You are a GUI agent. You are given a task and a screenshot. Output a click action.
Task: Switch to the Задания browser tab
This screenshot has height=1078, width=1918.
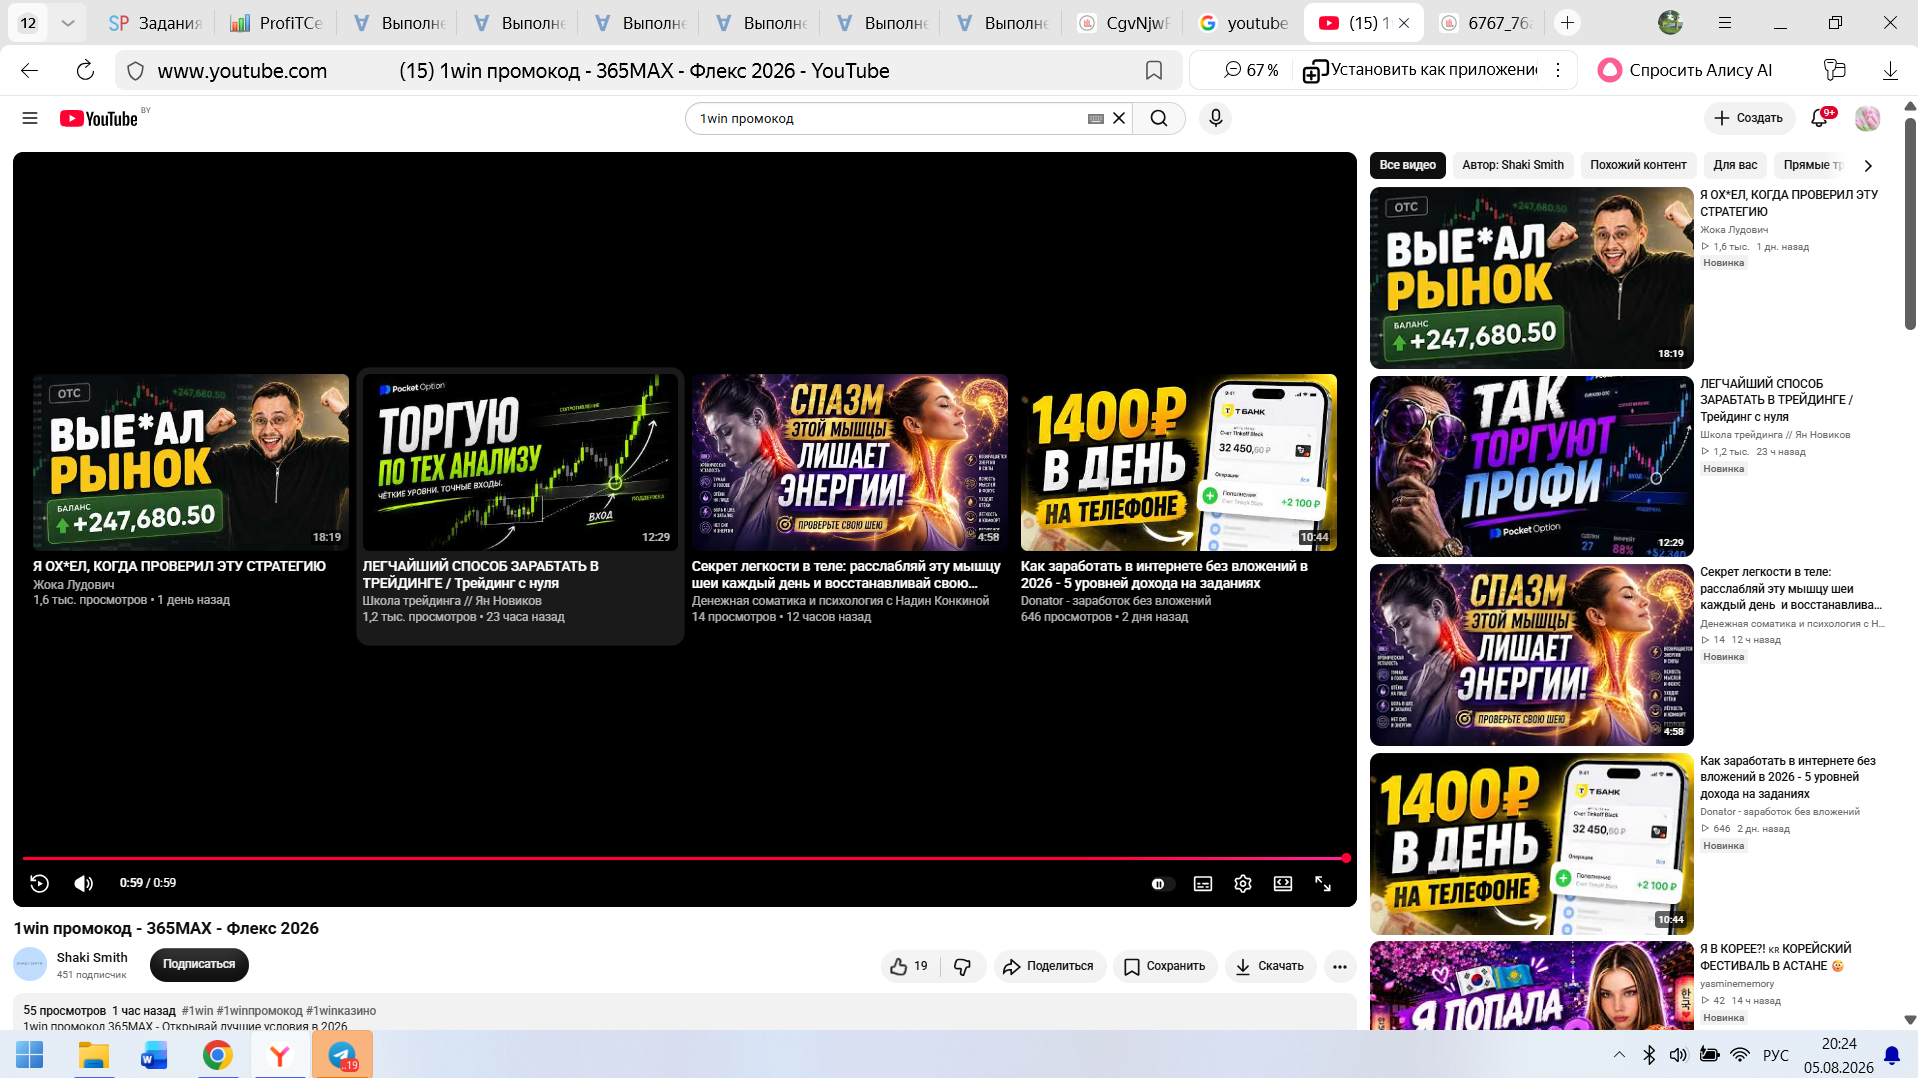pos(155,23)
